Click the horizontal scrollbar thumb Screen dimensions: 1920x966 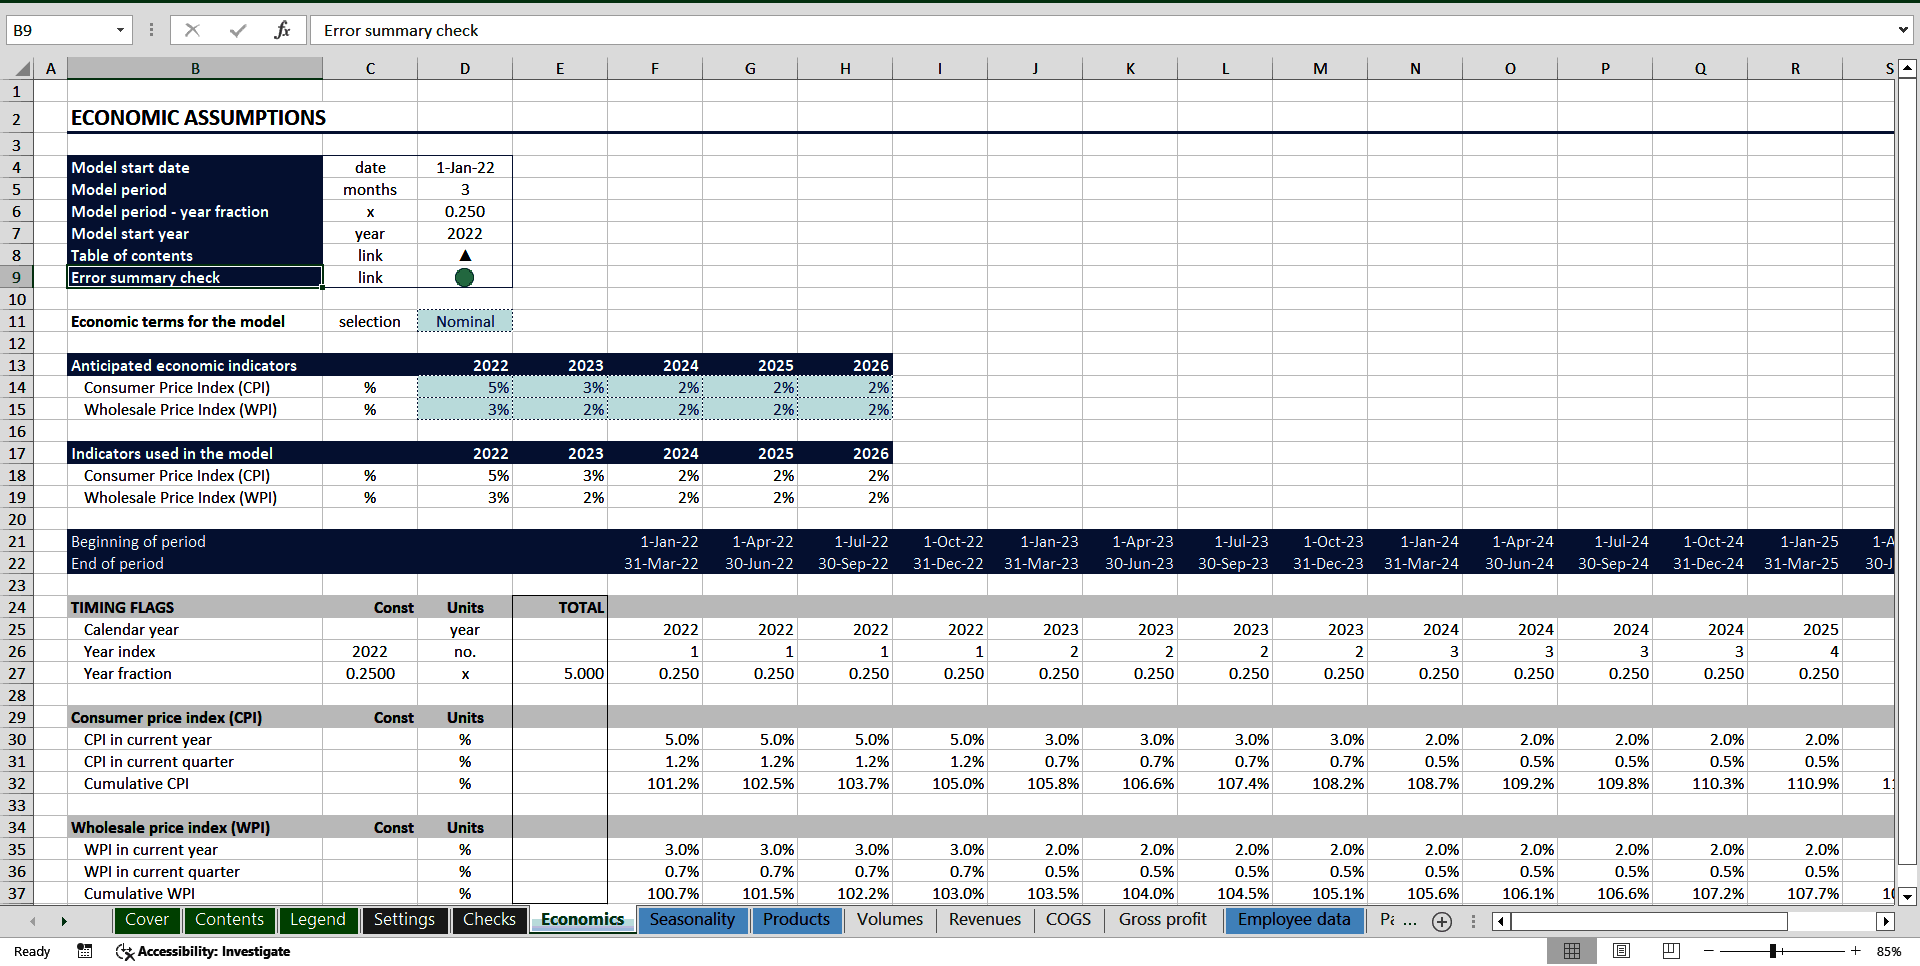tap(1650, 921)
